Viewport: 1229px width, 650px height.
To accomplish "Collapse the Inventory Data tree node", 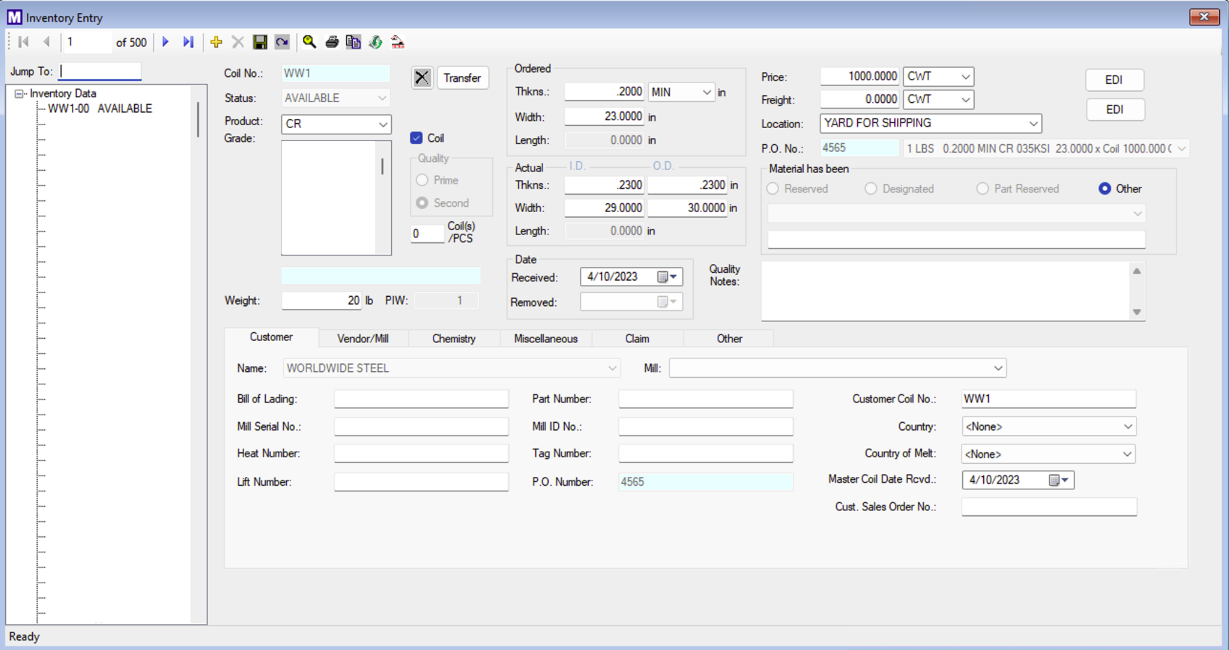I will pos(19,94).
